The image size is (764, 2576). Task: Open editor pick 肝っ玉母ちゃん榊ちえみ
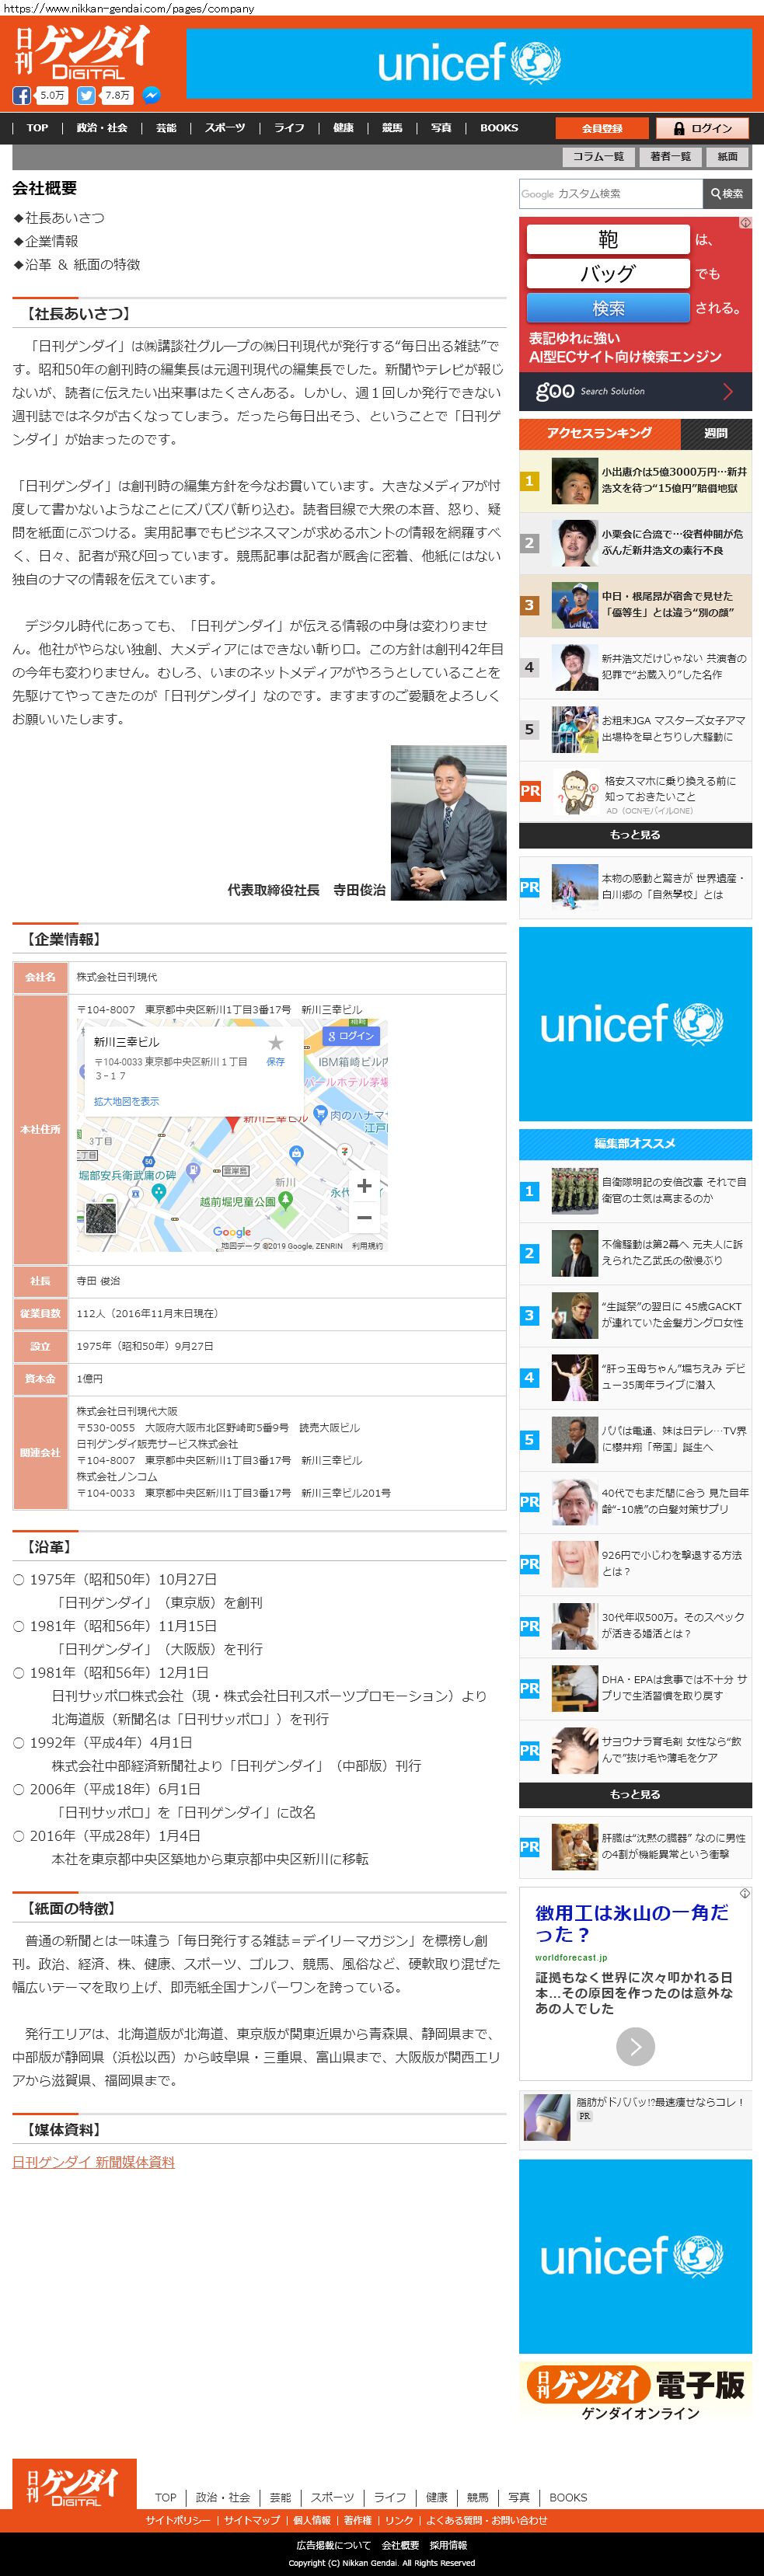[x=673, y=1377]
